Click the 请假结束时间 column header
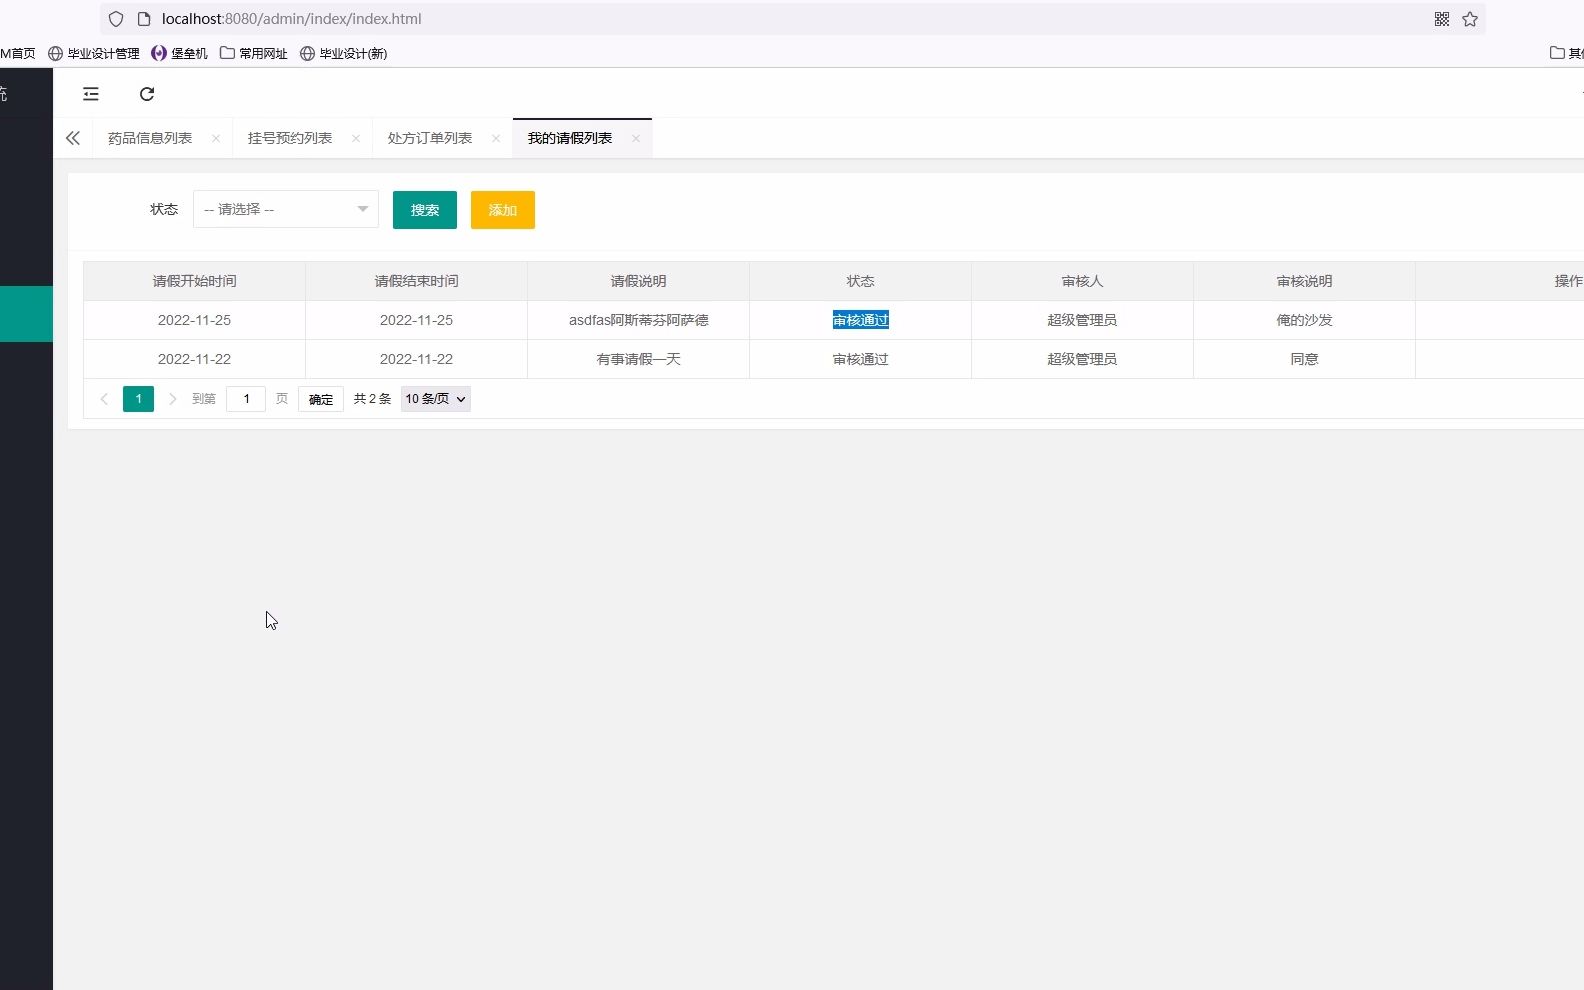This screenshot has height=990, width=1584. 417,281
